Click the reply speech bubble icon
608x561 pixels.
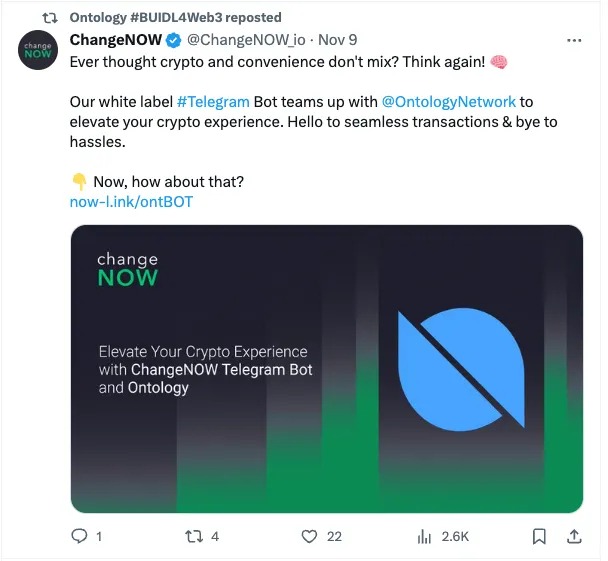81,537
